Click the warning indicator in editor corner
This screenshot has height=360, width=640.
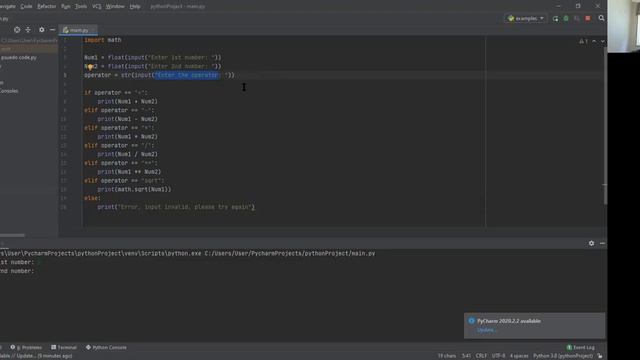[583, 41]
